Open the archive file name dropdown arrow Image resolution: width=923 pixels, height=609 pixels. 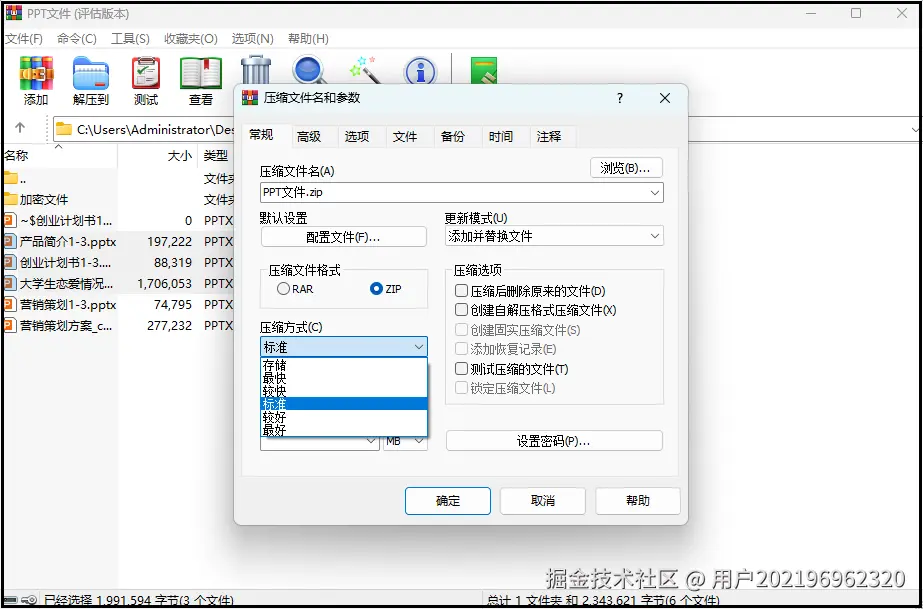(655, 193)
